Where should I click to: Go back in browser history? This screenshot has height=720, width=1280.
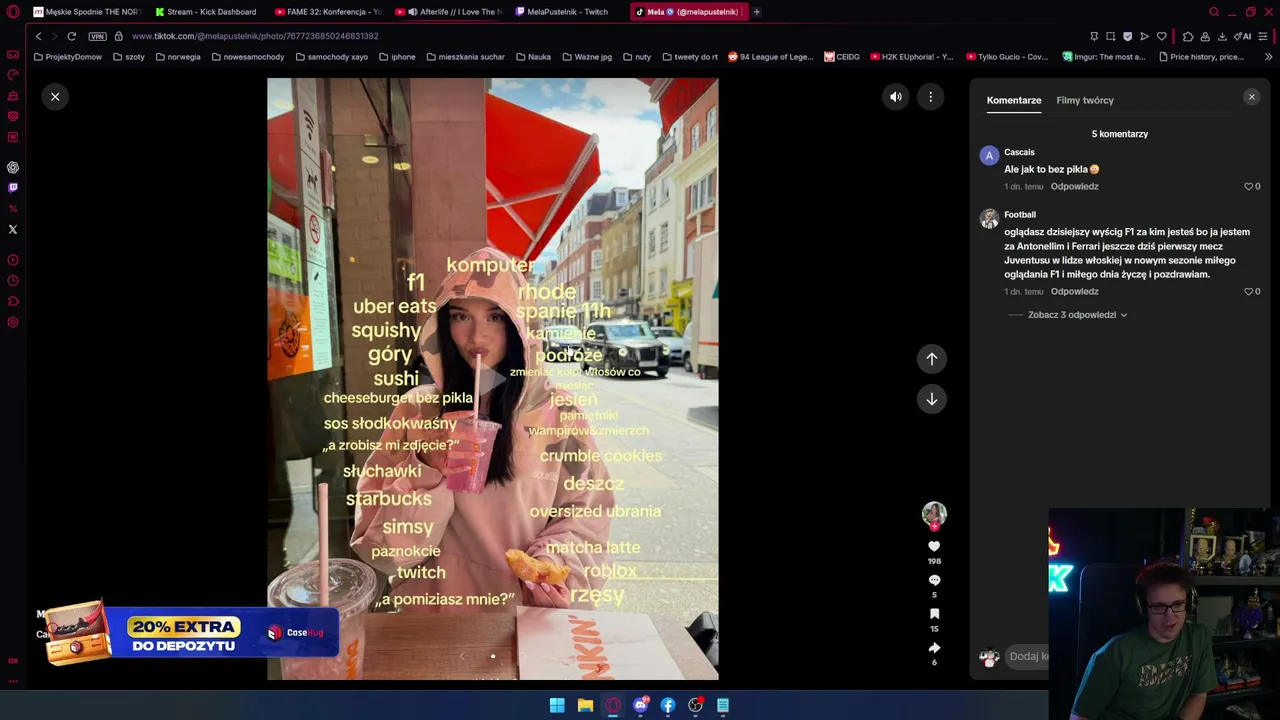[x=38, y=36]
